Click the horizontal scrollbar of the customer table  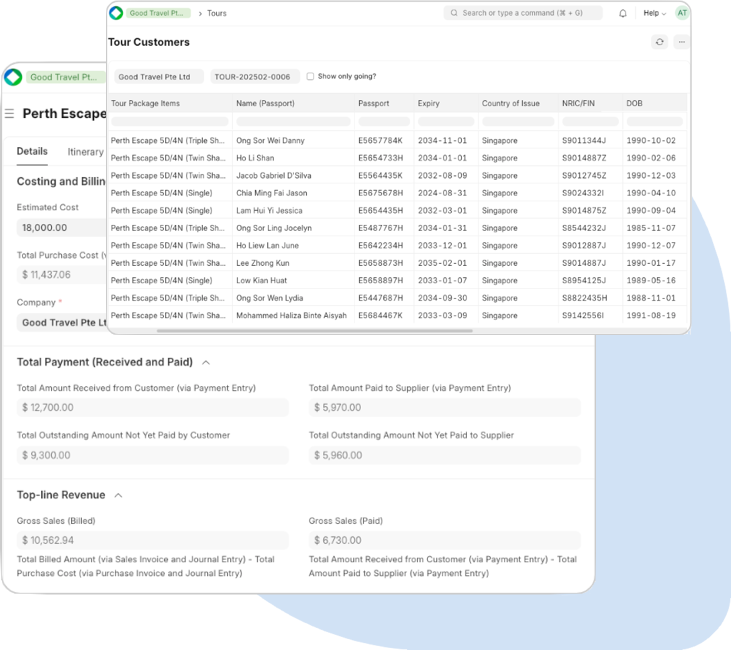(315, 331)
